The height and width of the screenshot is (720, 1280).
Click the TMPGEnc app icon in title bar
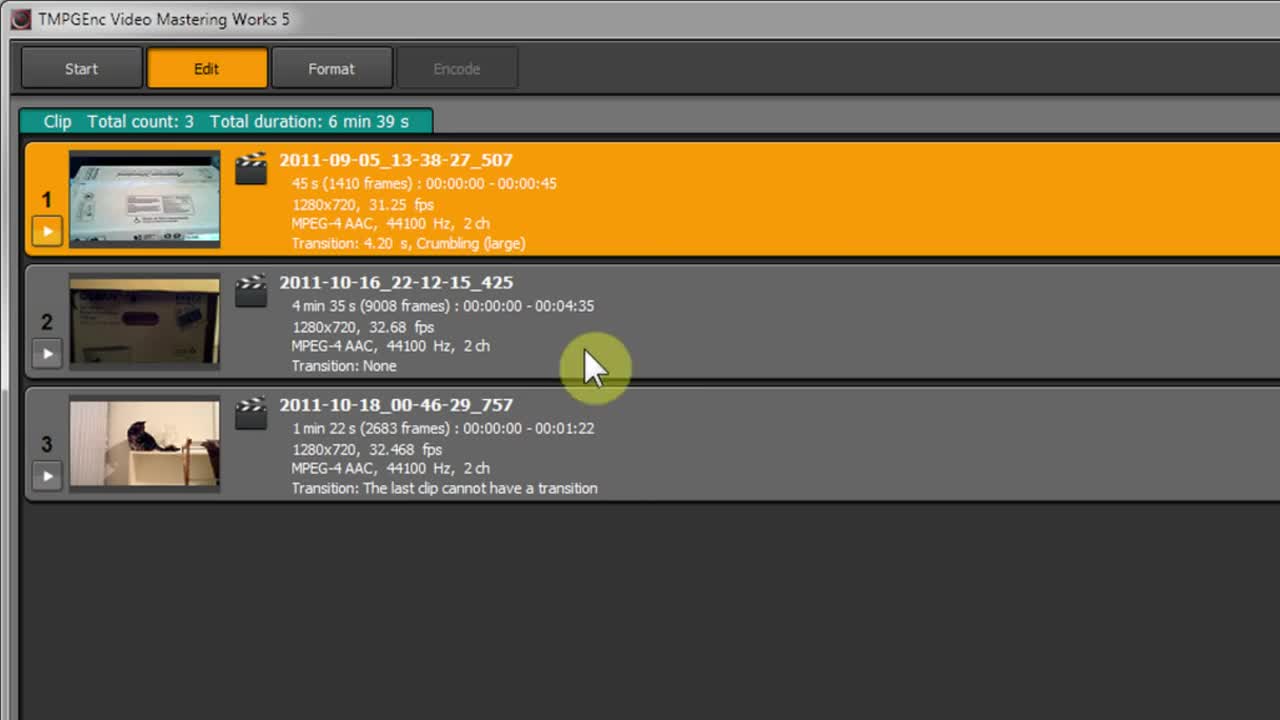pyautogui.click(x=21, y=19)
